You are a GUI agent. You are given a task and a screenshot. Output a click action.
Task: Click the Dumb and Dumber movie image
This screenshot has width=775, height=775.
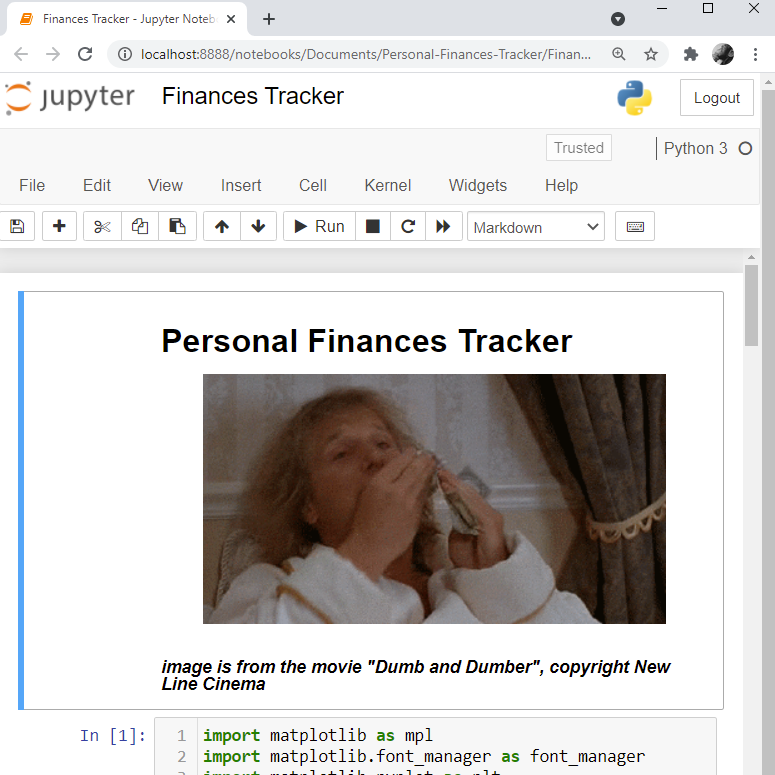pos(434,499)
